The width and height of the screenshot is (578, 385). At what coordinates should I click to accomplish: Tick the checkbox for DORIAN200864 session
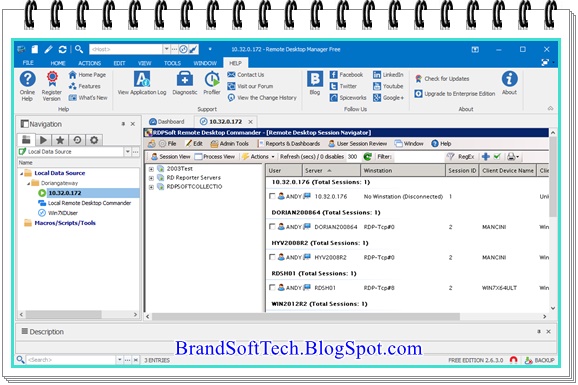coord(272,226)
